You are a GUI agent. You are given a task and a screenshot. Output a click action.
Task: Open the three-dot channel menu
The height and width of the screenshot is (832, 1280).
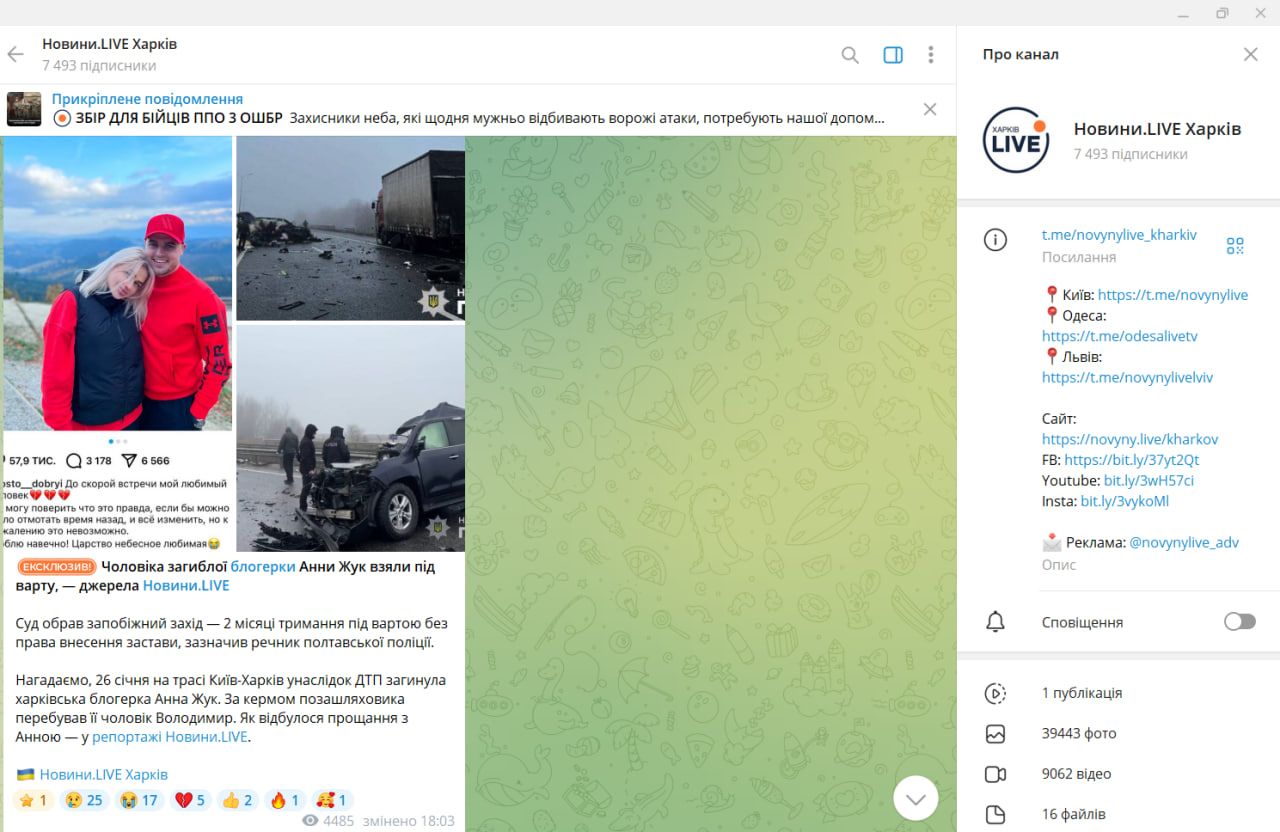(x=931, y=55)
